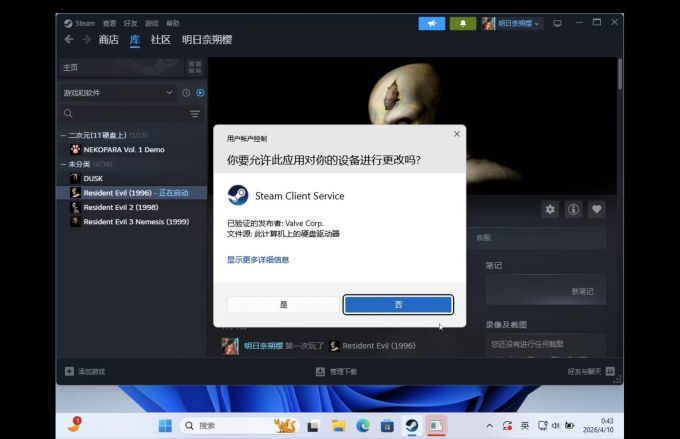Image resolution: width=680 pixels, height=439 pixels.
Task: Click the Steam announcements megaphone button
Action: [x=432, y=23]
